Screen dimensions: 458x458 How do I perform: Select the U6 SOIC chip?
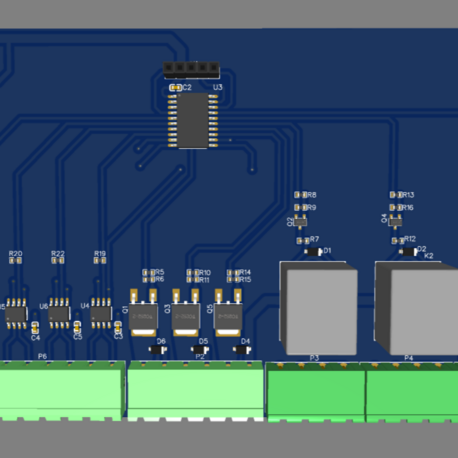59,313
